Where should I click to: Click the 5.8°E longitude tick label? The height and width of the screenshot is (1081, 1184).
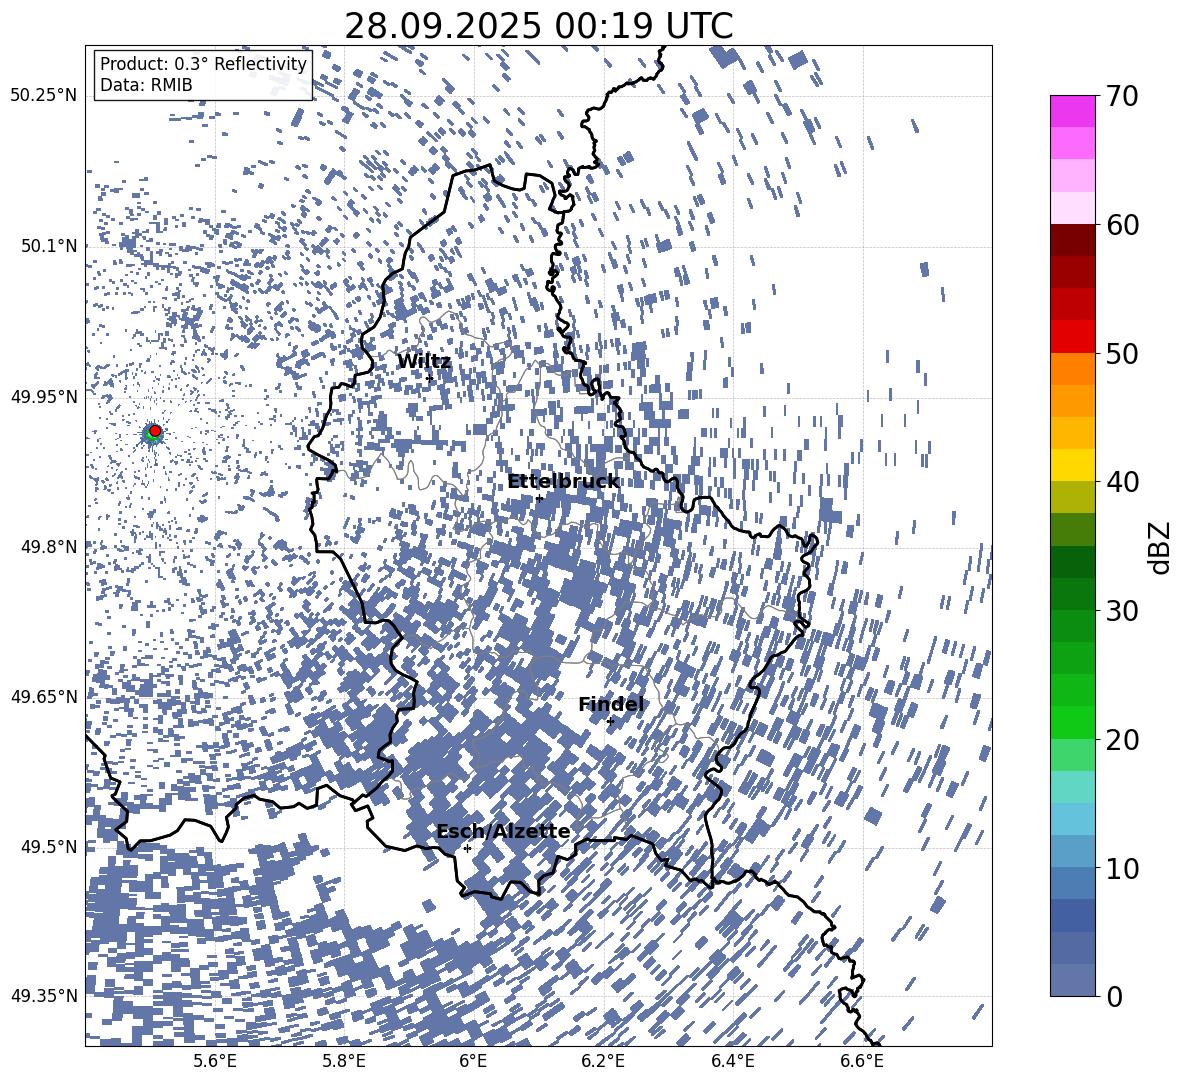tap(344, 1061)
